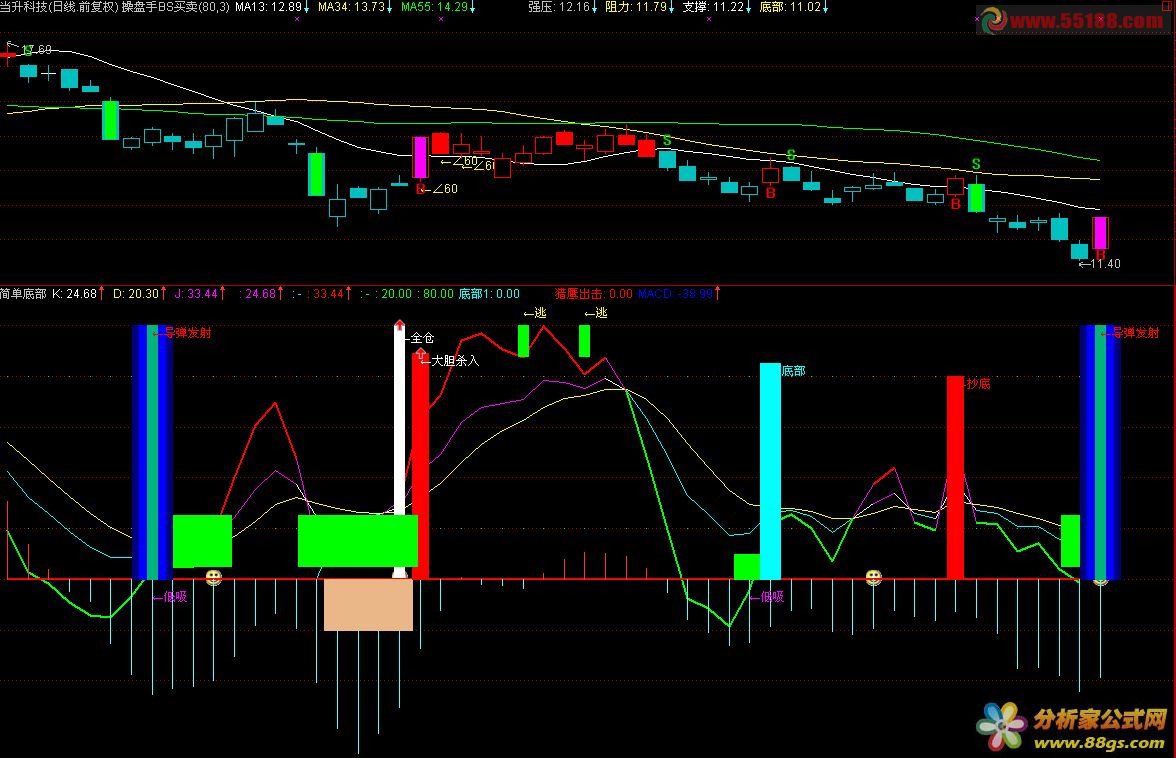Click the J: 33.44 value
The height and width of the screenshot is (758, 1176).
(x=196, y=294)
